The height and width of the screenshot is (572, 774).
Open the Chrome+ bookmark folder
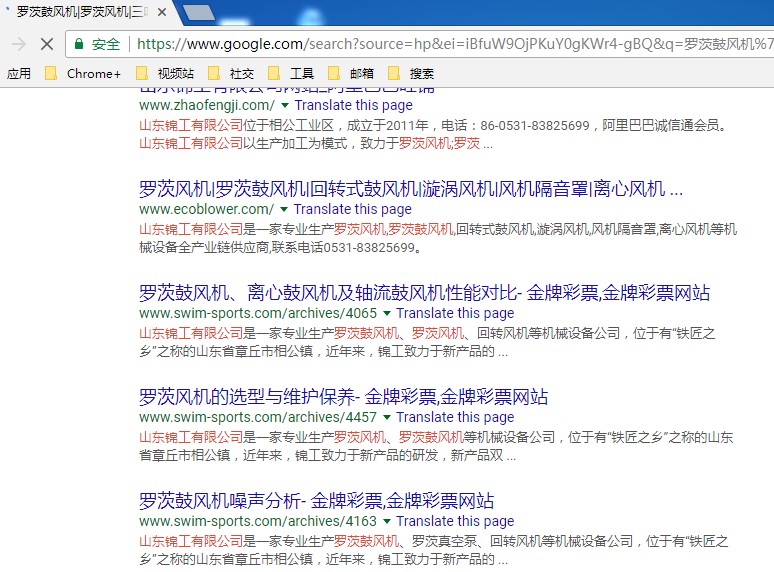coord(84,73)
